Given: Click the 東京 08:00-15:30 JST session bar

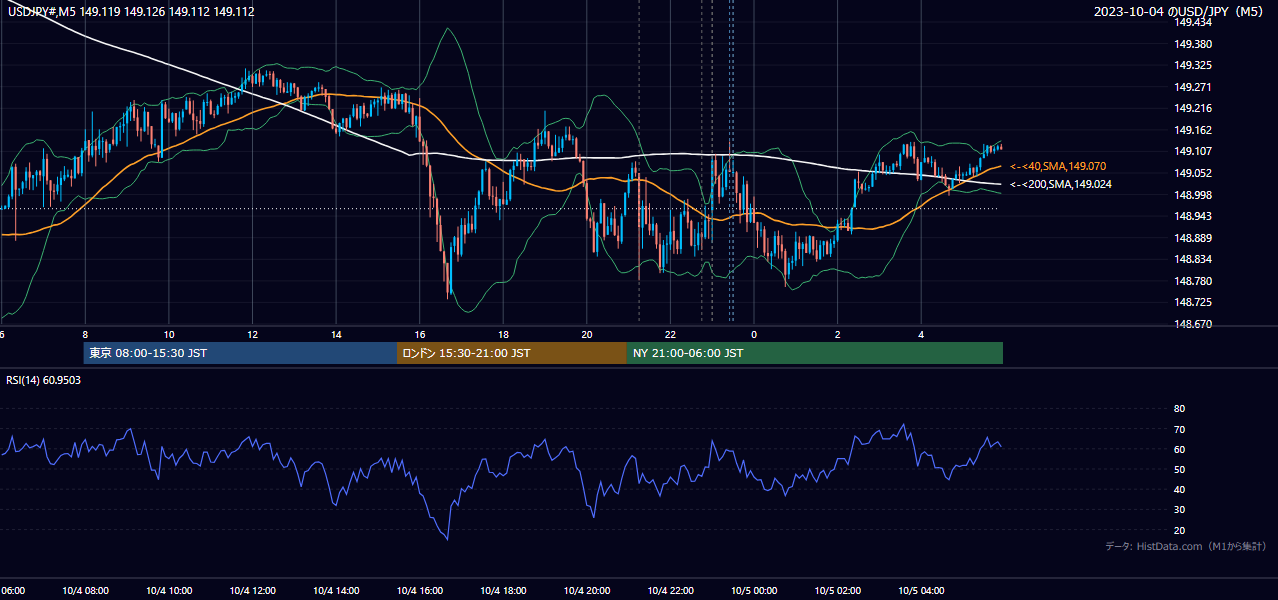Looking at the screenshot, I should [x=240, y=353].
